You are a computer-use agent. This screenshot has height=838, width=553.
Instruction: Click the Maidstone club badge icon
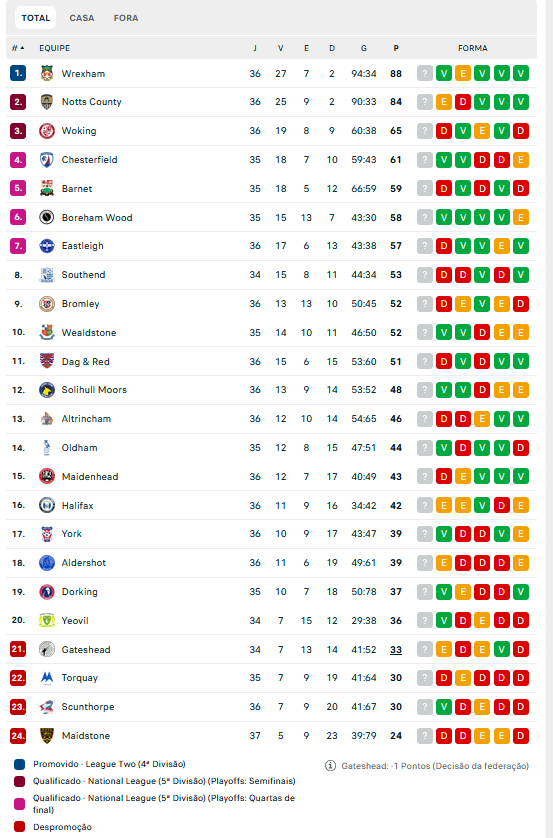[47, 735]
